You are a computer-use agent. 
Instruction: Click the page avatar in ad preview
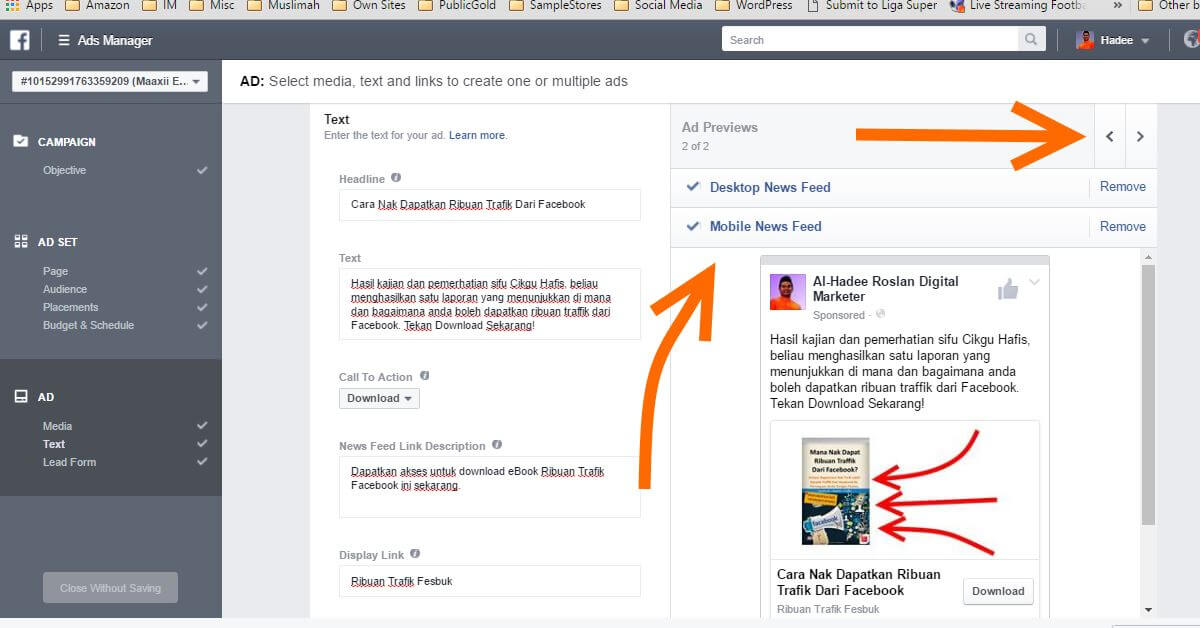[x=787, y=292]
